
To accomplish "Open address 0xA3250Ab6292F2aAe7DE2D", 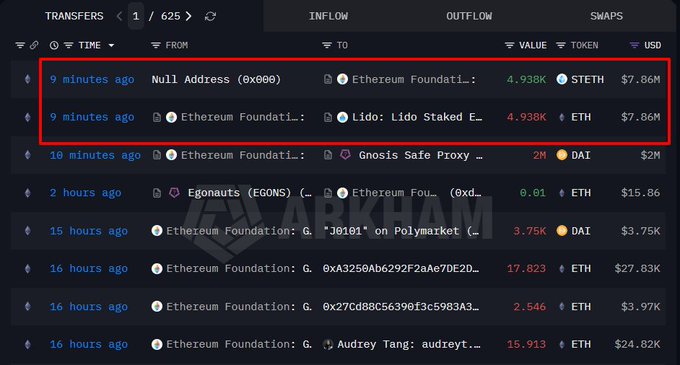I will tap(401, 269).
